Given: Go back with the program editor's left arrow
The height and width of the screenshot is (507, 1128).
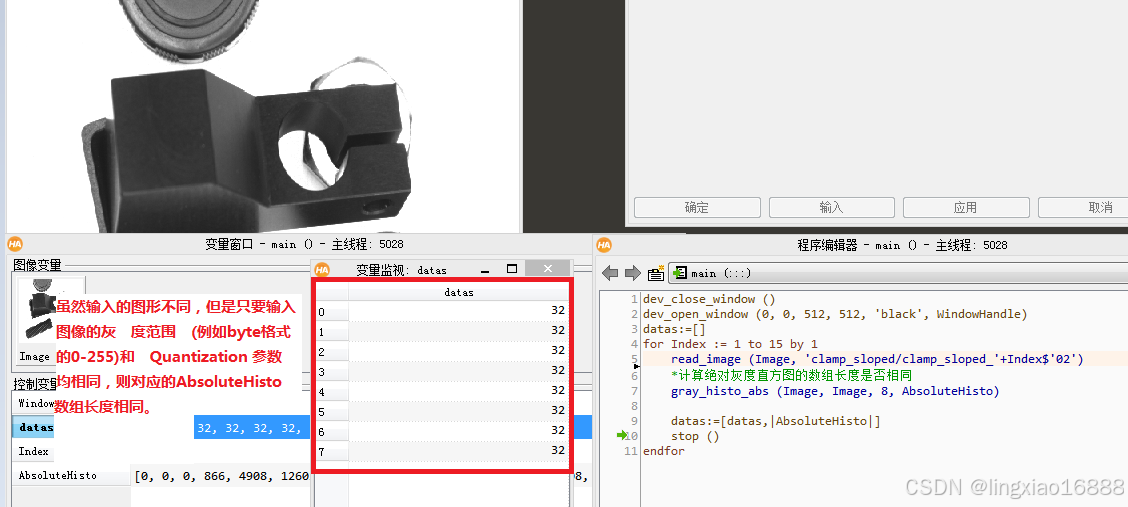Looking at the screenshot, I should (610, 273).
